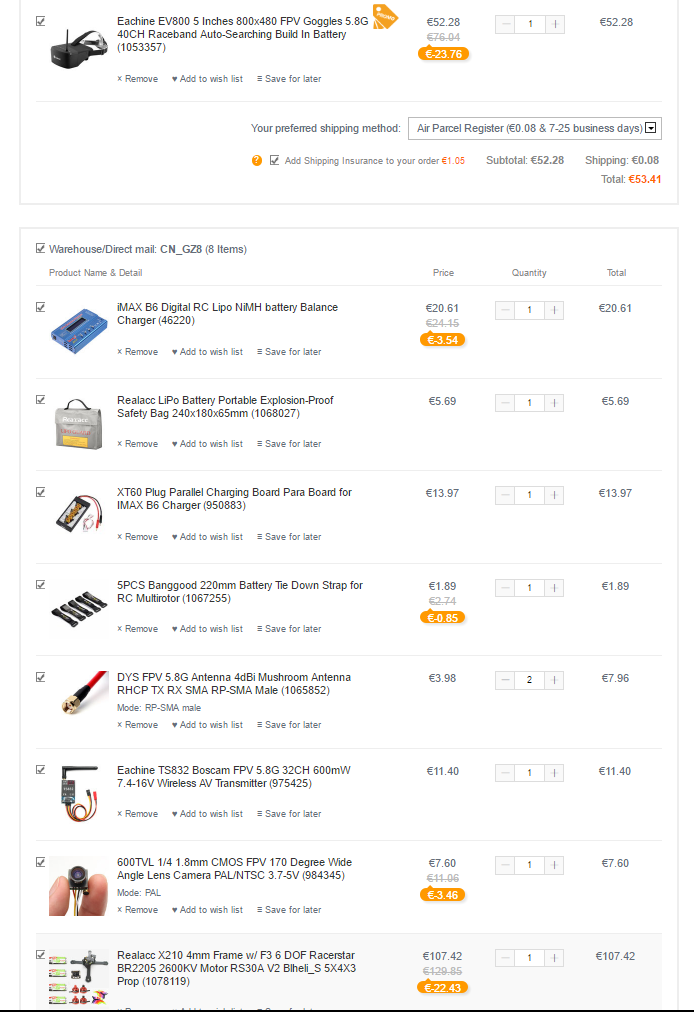This screenshot has height=1012, width=694.
Task: Toggle the Warehouse CN_GZ8 select-all checkbox
Action: click(41, 248)
